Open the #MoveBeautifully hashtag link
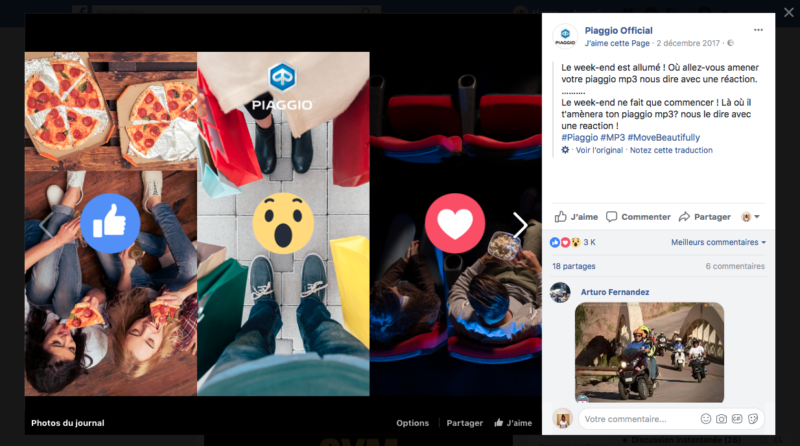Viewport: 800px width, 446px height. 664,137
